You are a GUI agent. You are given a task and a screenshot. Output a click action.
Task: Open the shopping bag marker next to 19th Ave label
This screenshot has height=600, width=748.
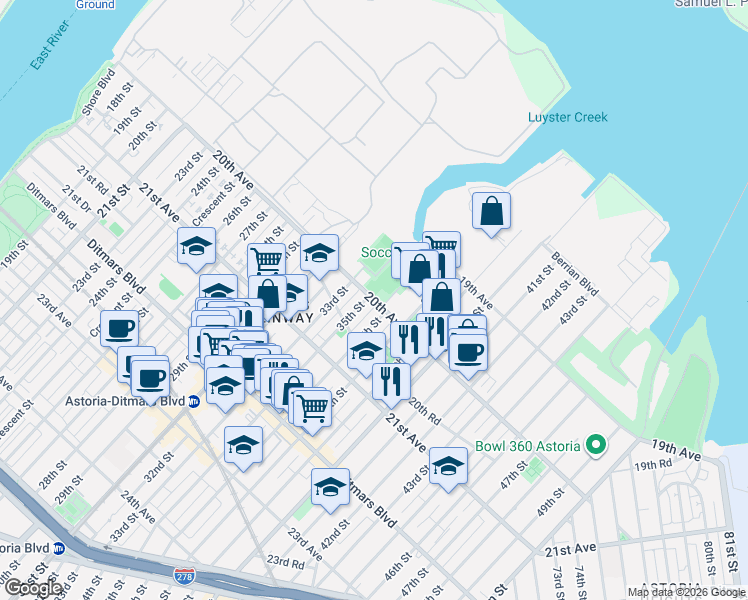441,298
